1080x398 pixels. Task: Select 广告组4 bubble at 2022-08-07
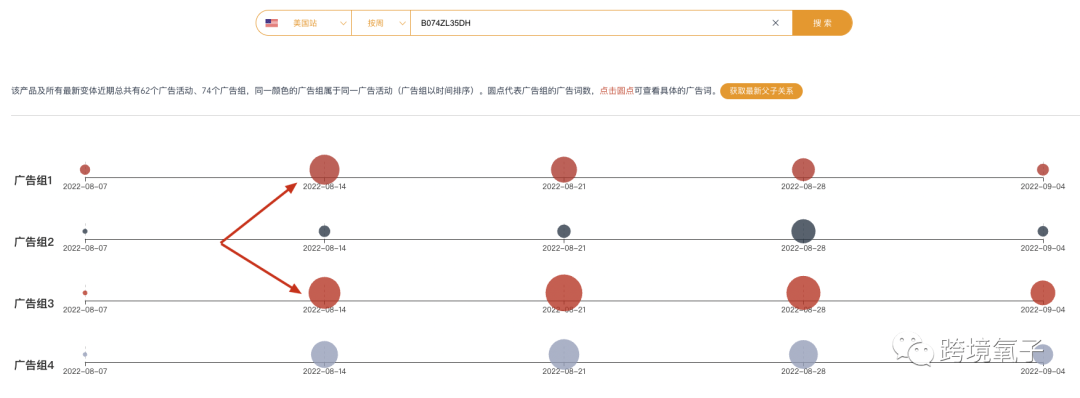85,355
